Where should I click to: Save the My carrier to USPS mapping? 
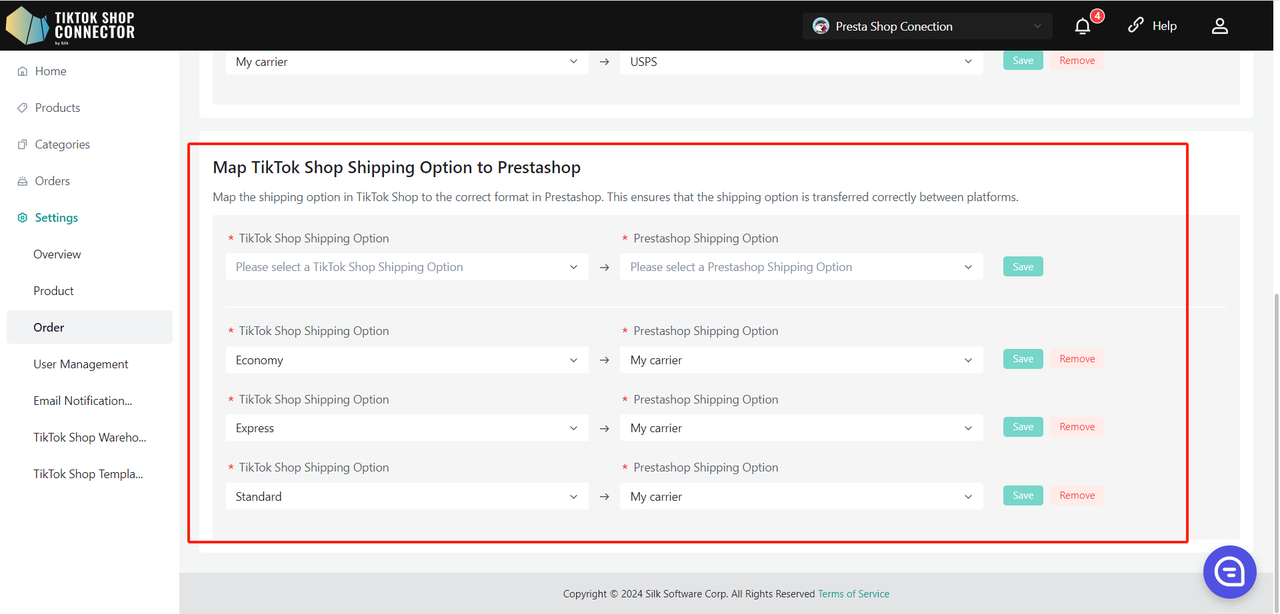coord(1023,61)
